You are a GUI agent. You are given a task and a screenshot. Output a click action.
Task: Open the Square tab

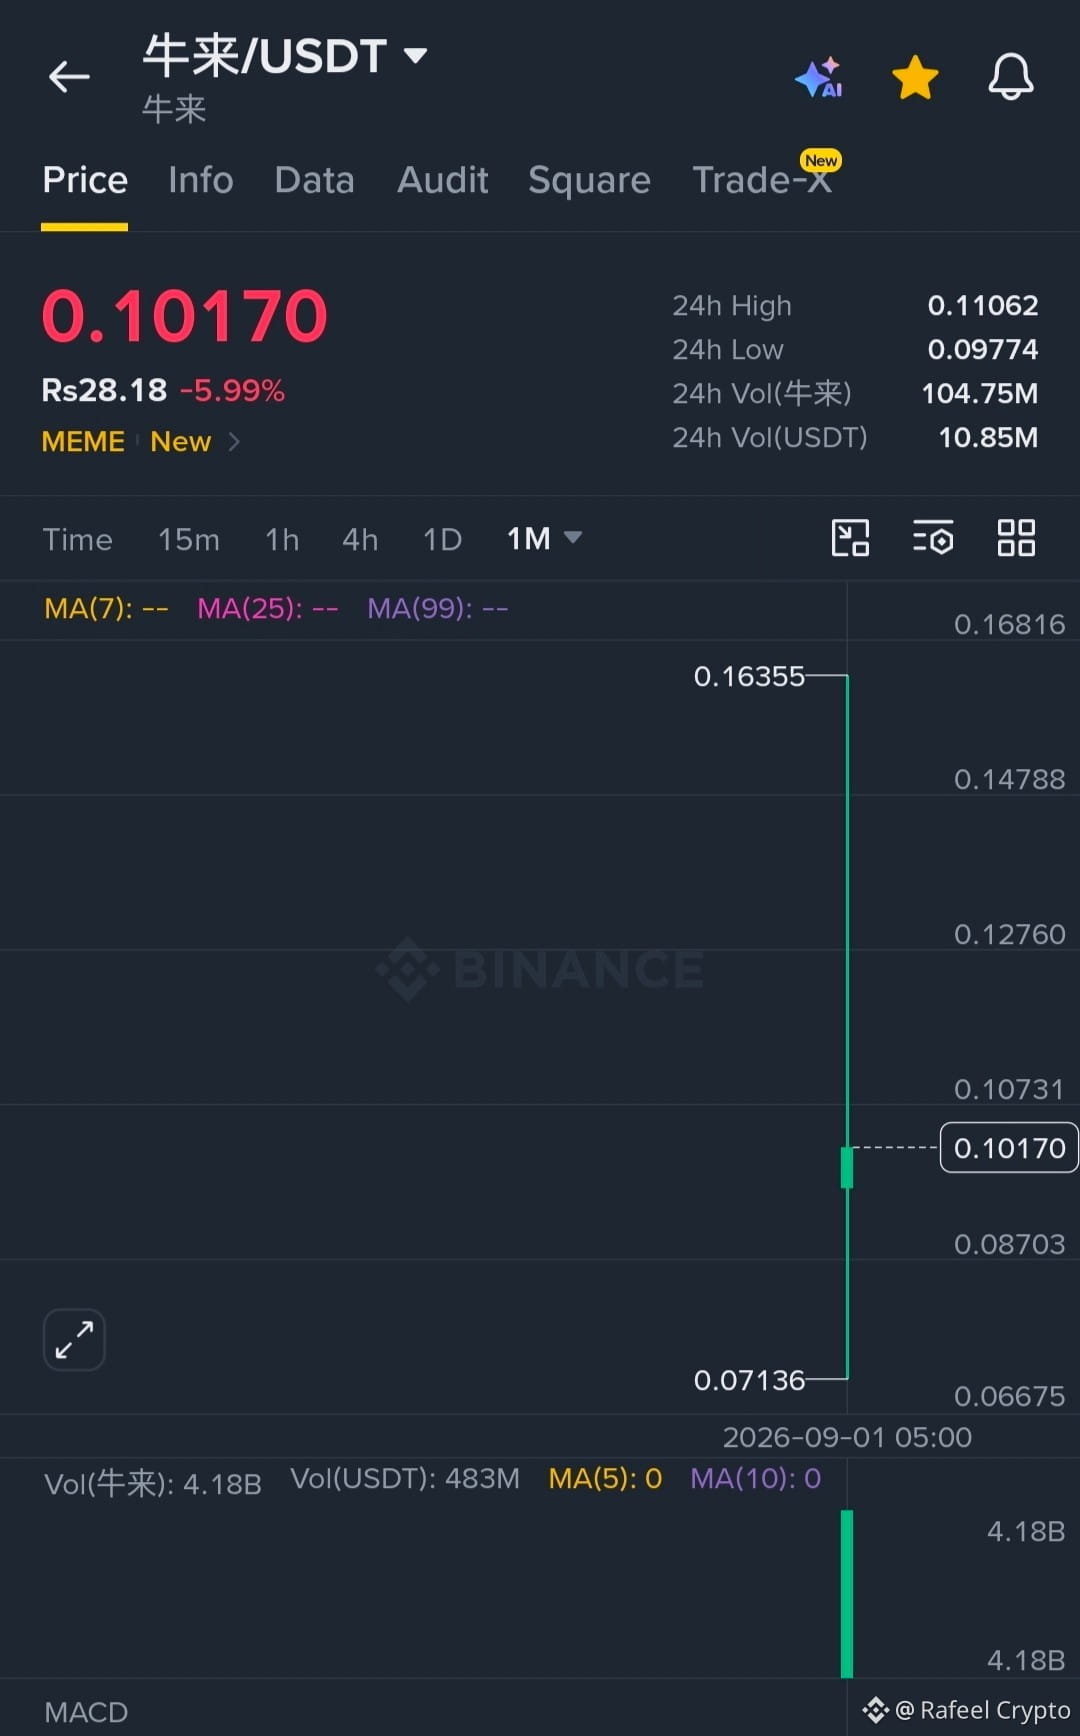pyautogui.click(x=589, y=180)
